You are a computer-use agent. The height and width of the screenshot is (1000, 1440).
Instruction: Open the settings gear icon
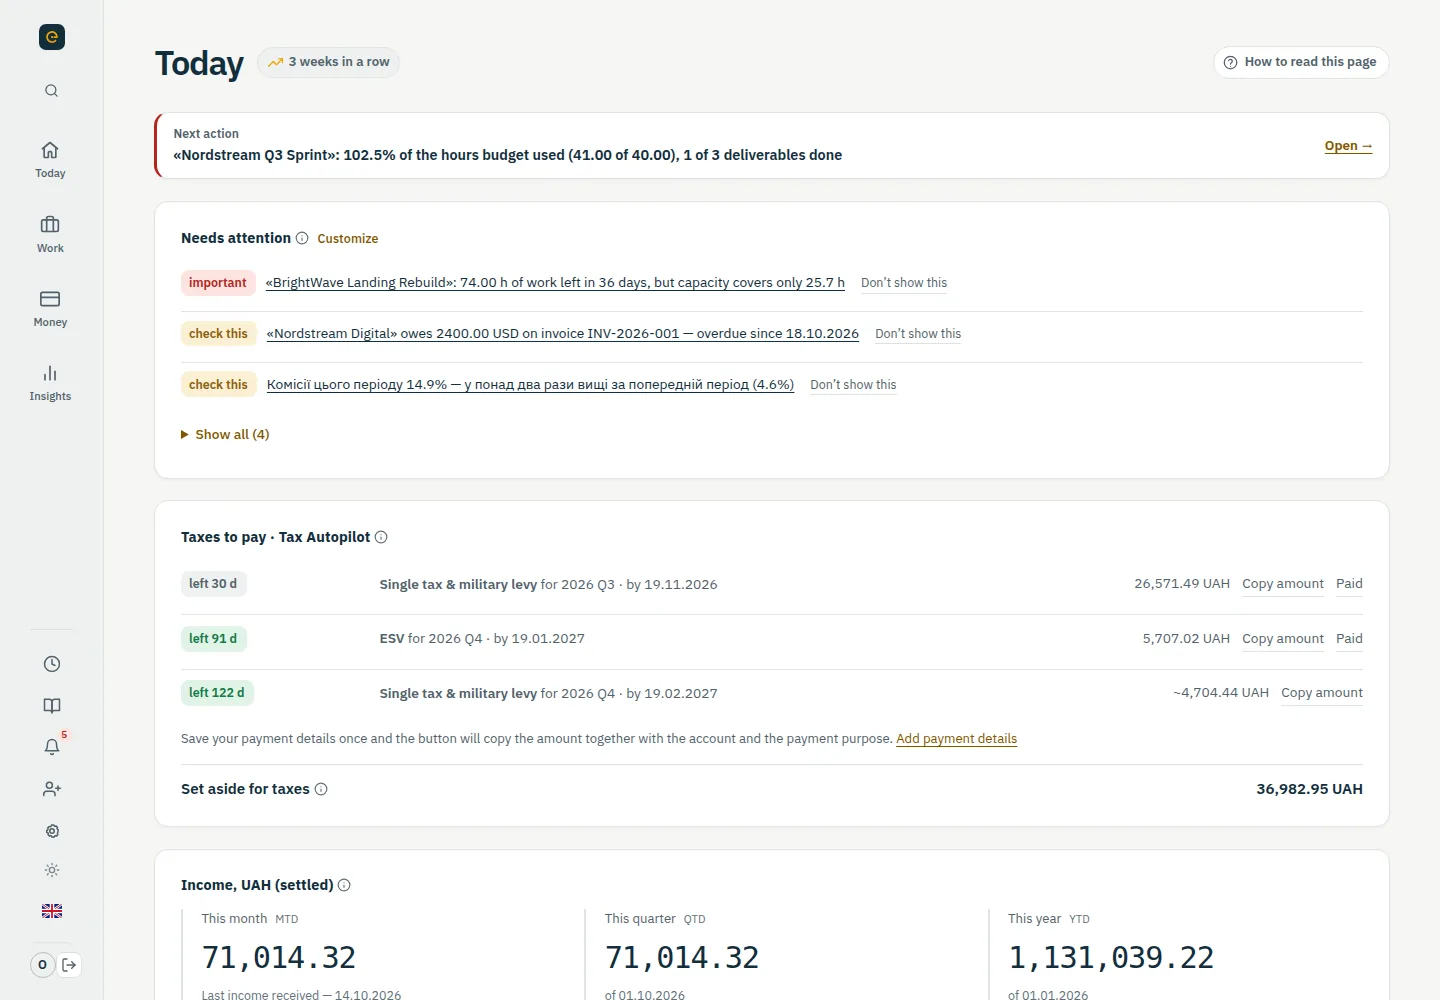(x=52, y=831)
